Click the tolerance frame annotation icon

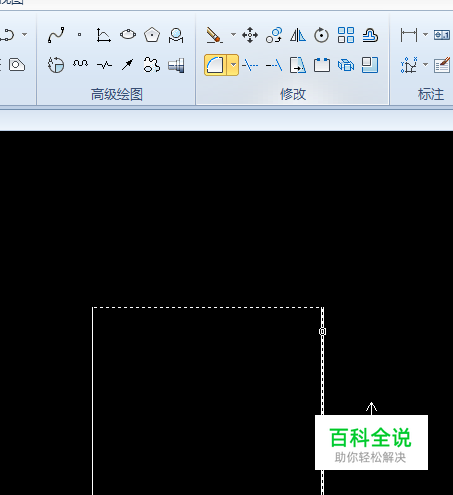[442, 35]
